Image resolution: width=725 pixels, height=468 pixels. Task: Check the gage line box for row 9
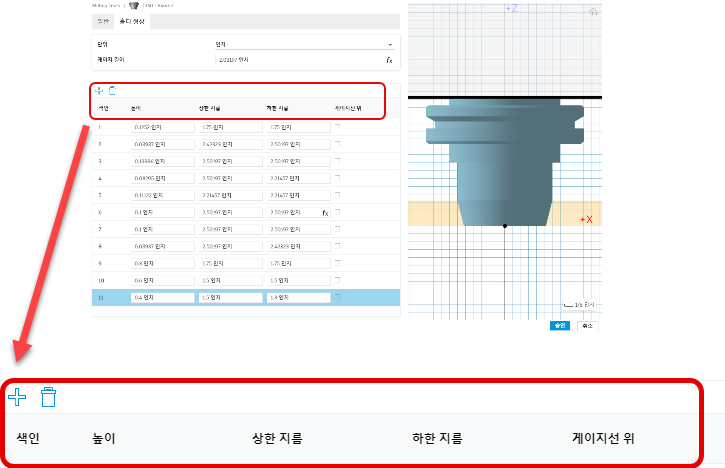tap(338, 263)
